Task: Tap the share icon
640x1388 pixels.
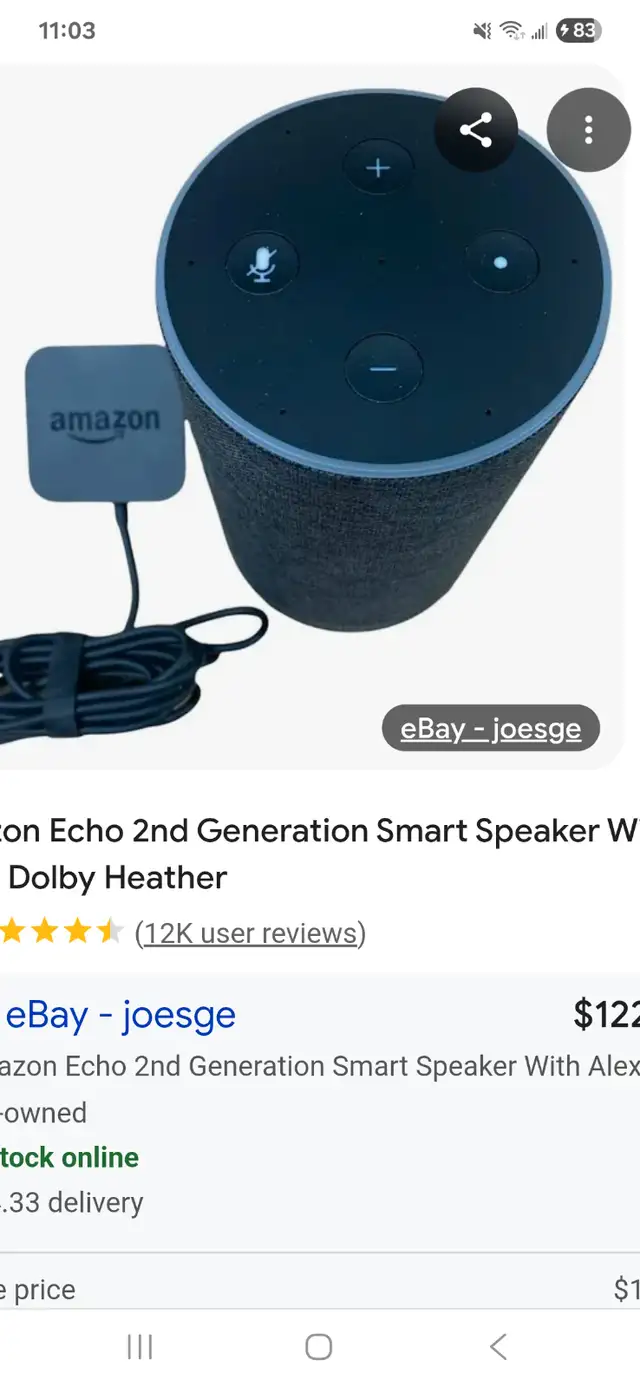Action: (x=476, y=130)
